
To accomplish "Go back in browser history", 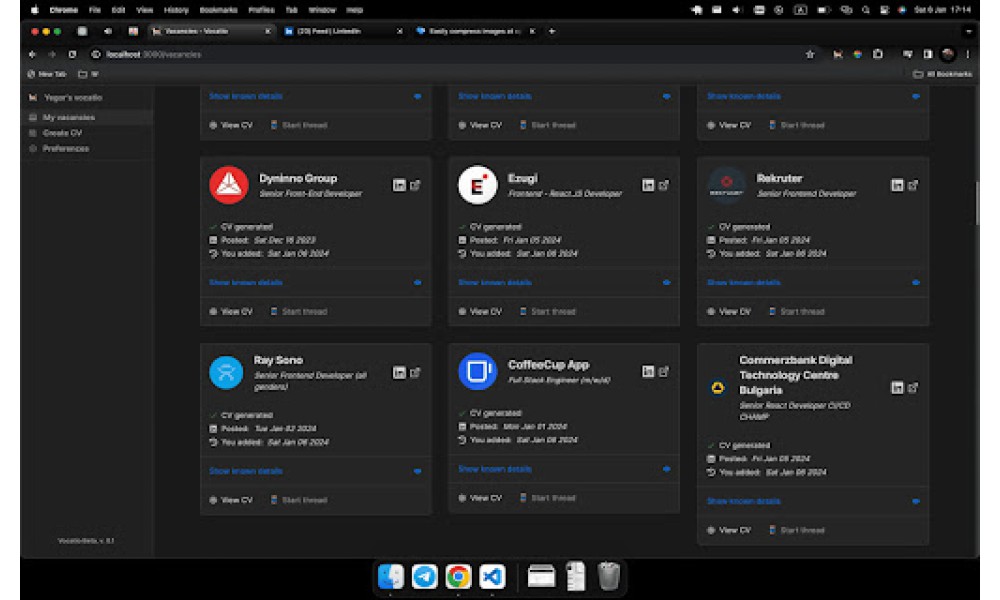I will 33,55.
